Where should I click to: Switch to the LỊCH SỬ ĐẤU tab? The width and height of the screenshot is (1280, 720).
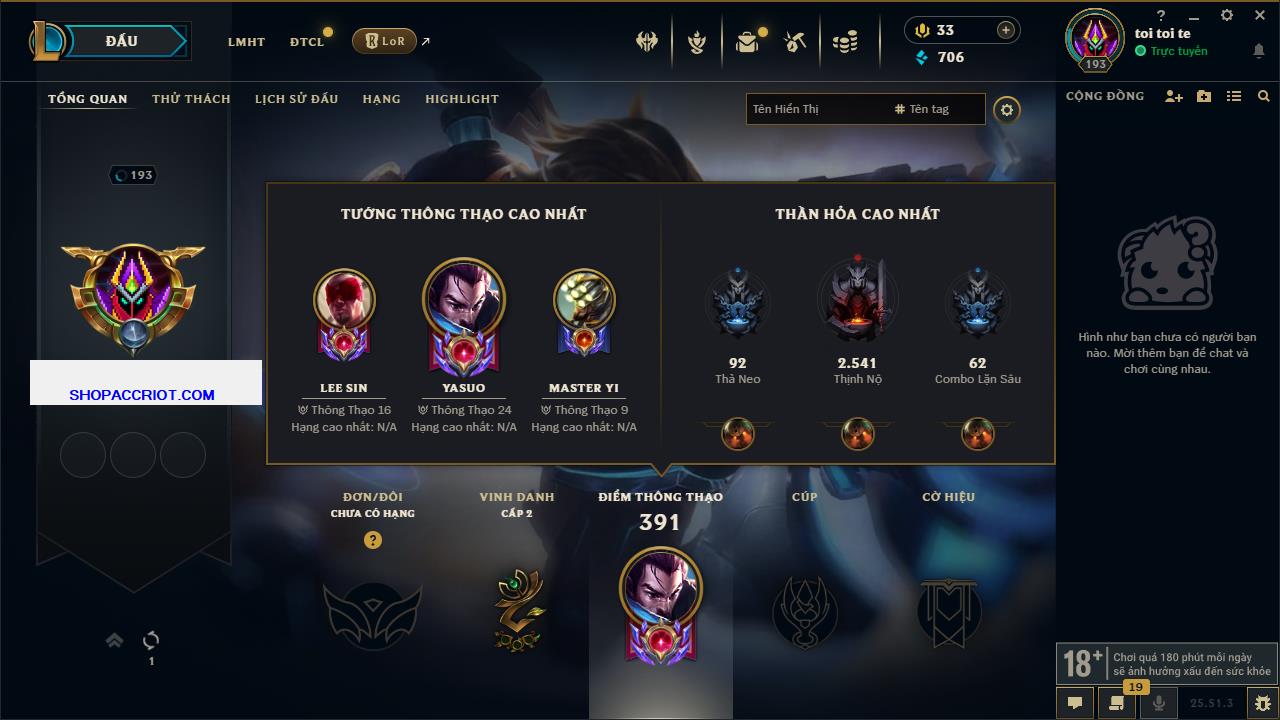coord(296,99)
